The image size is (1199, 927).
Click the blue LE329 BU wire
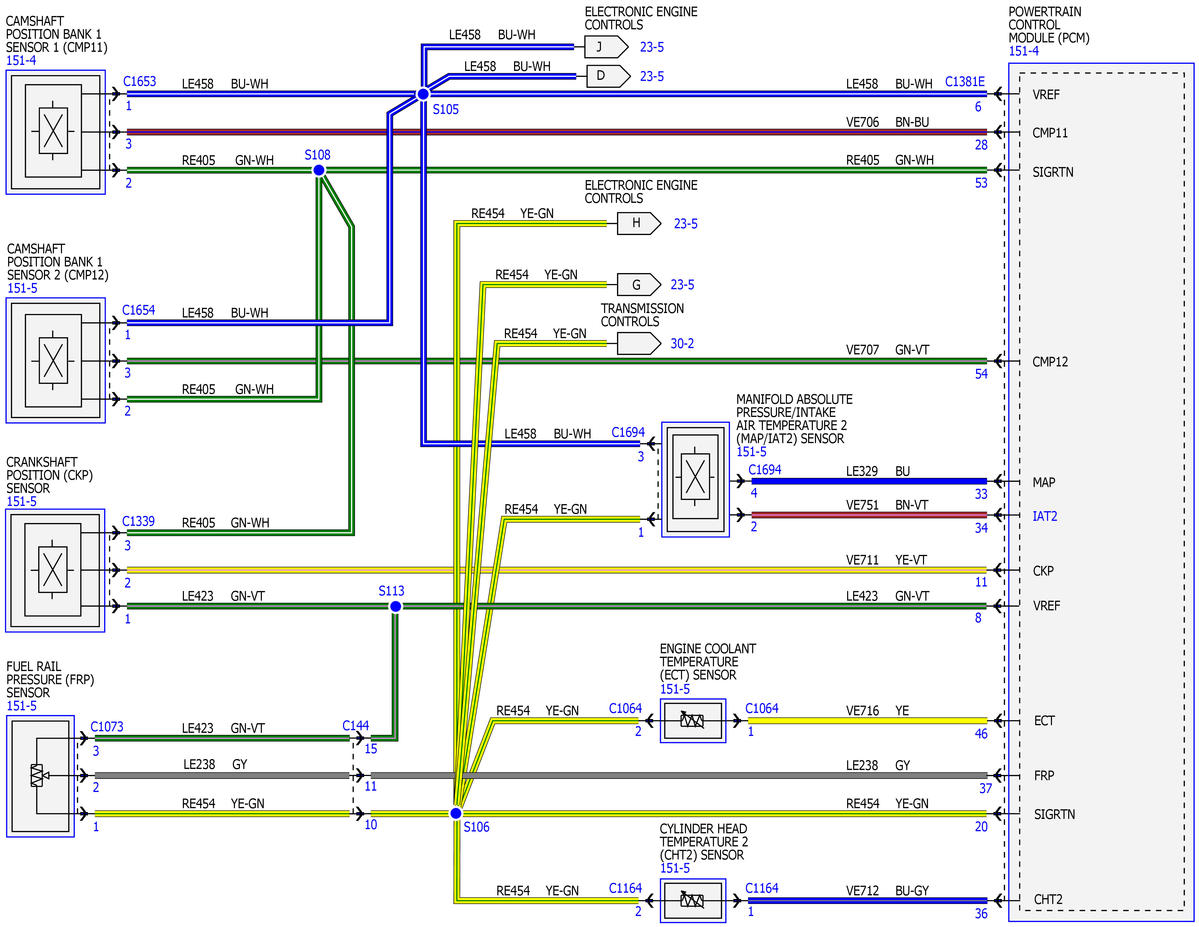pyautogui.click(x=869, y=481)
